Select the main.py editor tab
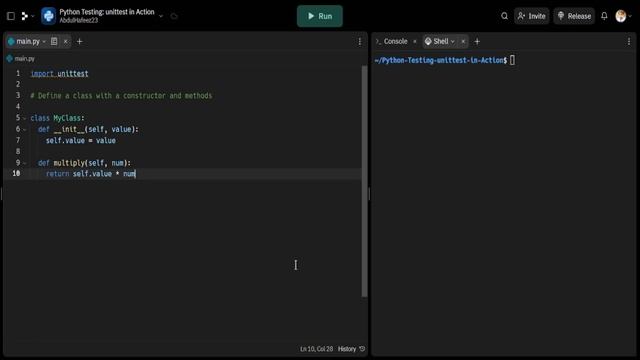The width and height of the screenshot is (640, 360). click(x=28, y=41)
